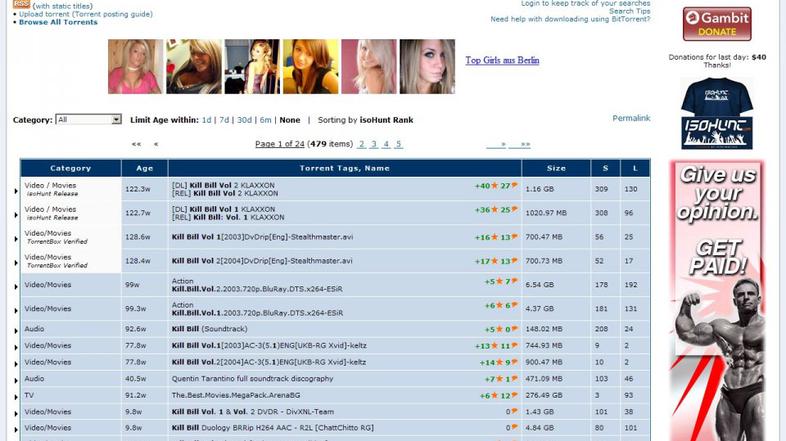Click star icon on Kill.Bill.Vol.2 720p BluRay row
This screenshot has width=786, height=441.
coord(499,281)
